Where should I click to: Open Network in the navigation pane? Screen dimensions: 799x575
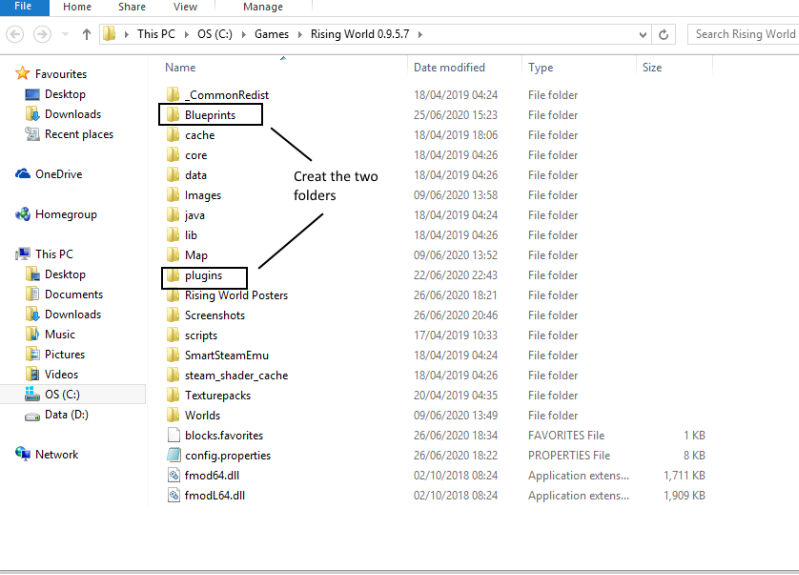click(56, 454)
